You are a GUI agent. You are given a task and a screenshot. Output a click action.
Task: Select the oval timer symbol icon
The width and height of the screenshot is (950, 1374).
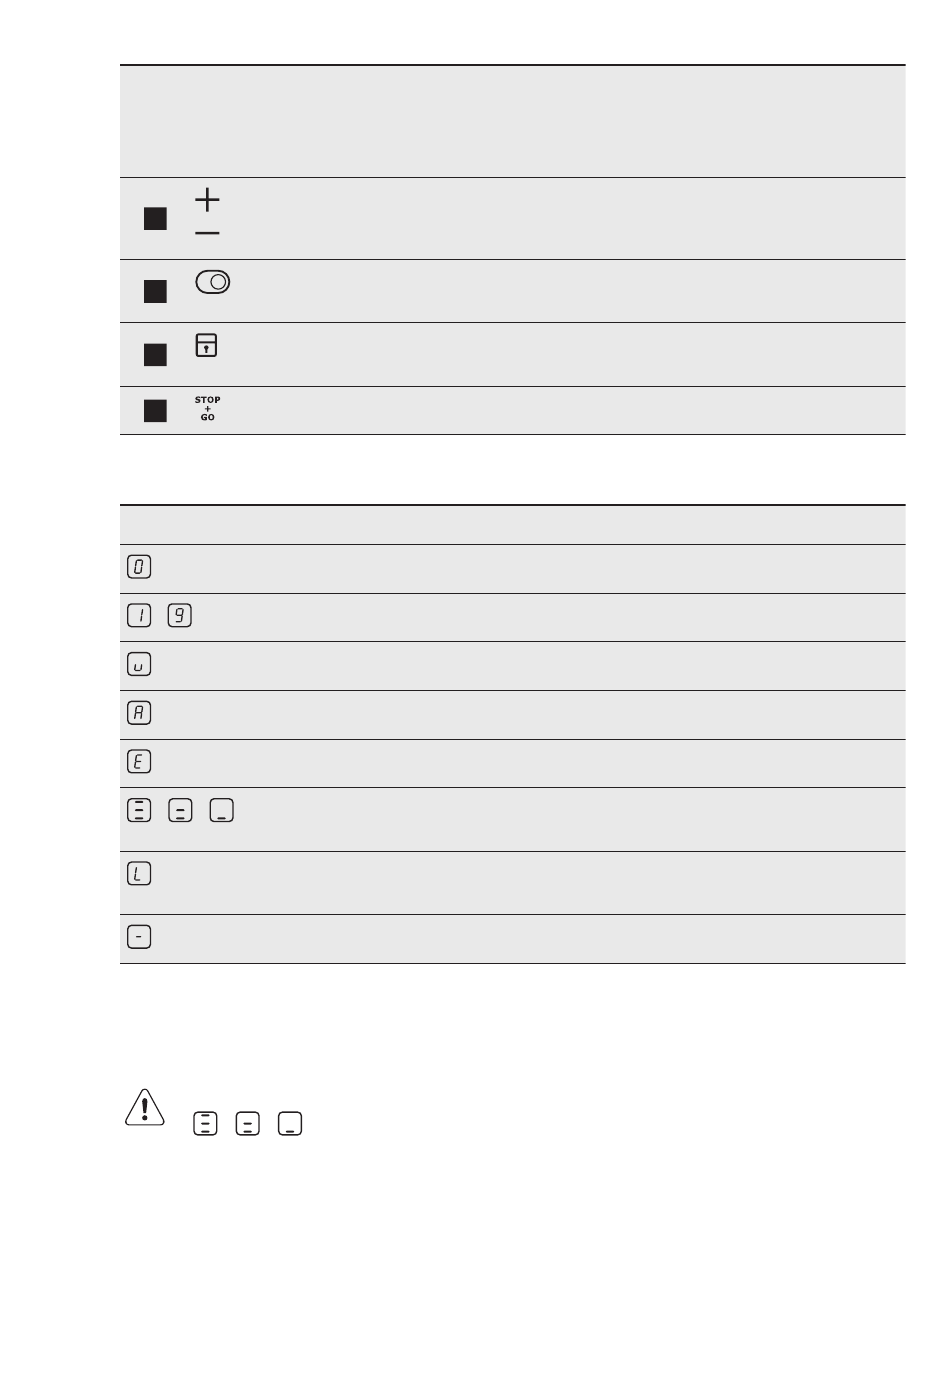click(x=213, y=282)
